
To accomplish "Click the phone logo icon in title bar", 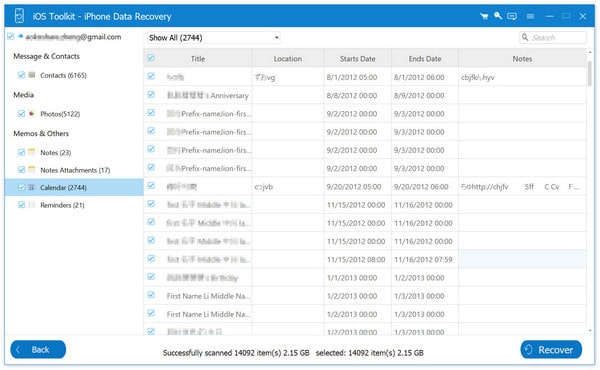I will [x=19, y=16].
